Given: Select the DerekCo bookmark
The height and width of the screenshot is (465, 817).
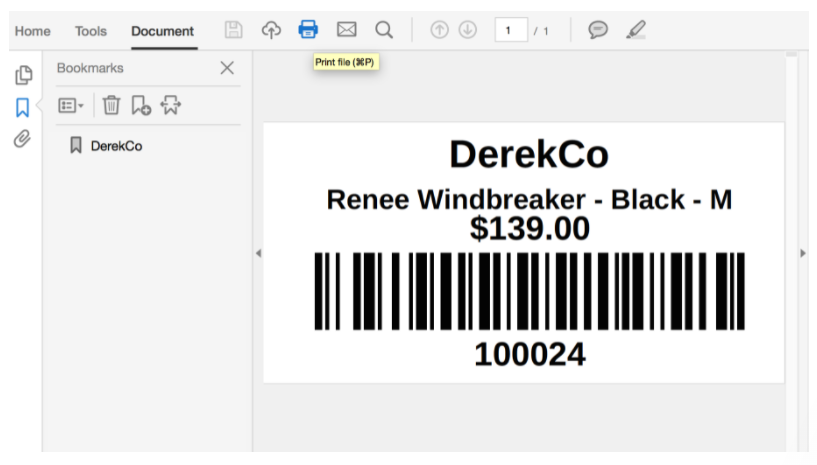Looking at the screenshot, I should click(116, 146).
